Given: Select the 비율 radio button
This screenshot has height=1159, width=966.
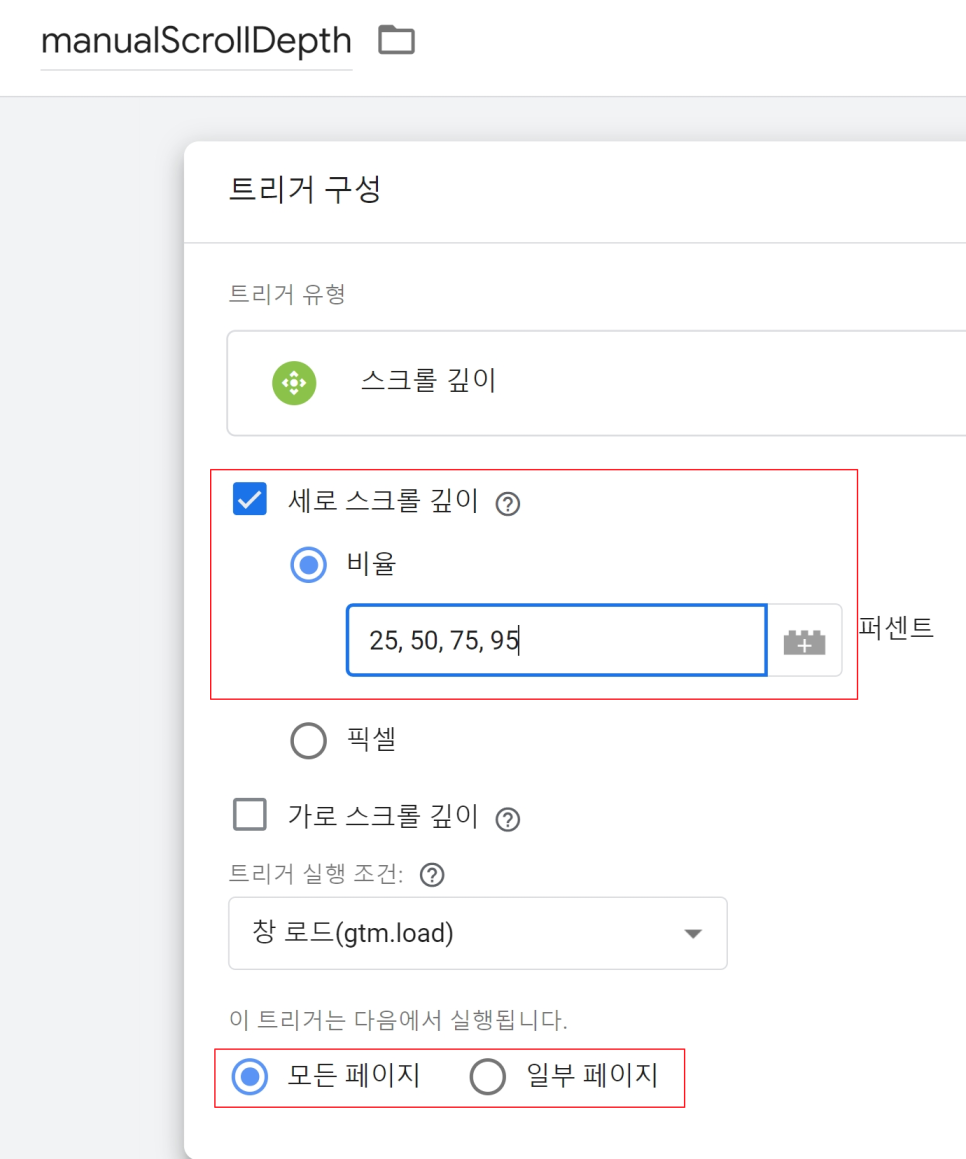Looking at the screenshot, I should (308, 563).
